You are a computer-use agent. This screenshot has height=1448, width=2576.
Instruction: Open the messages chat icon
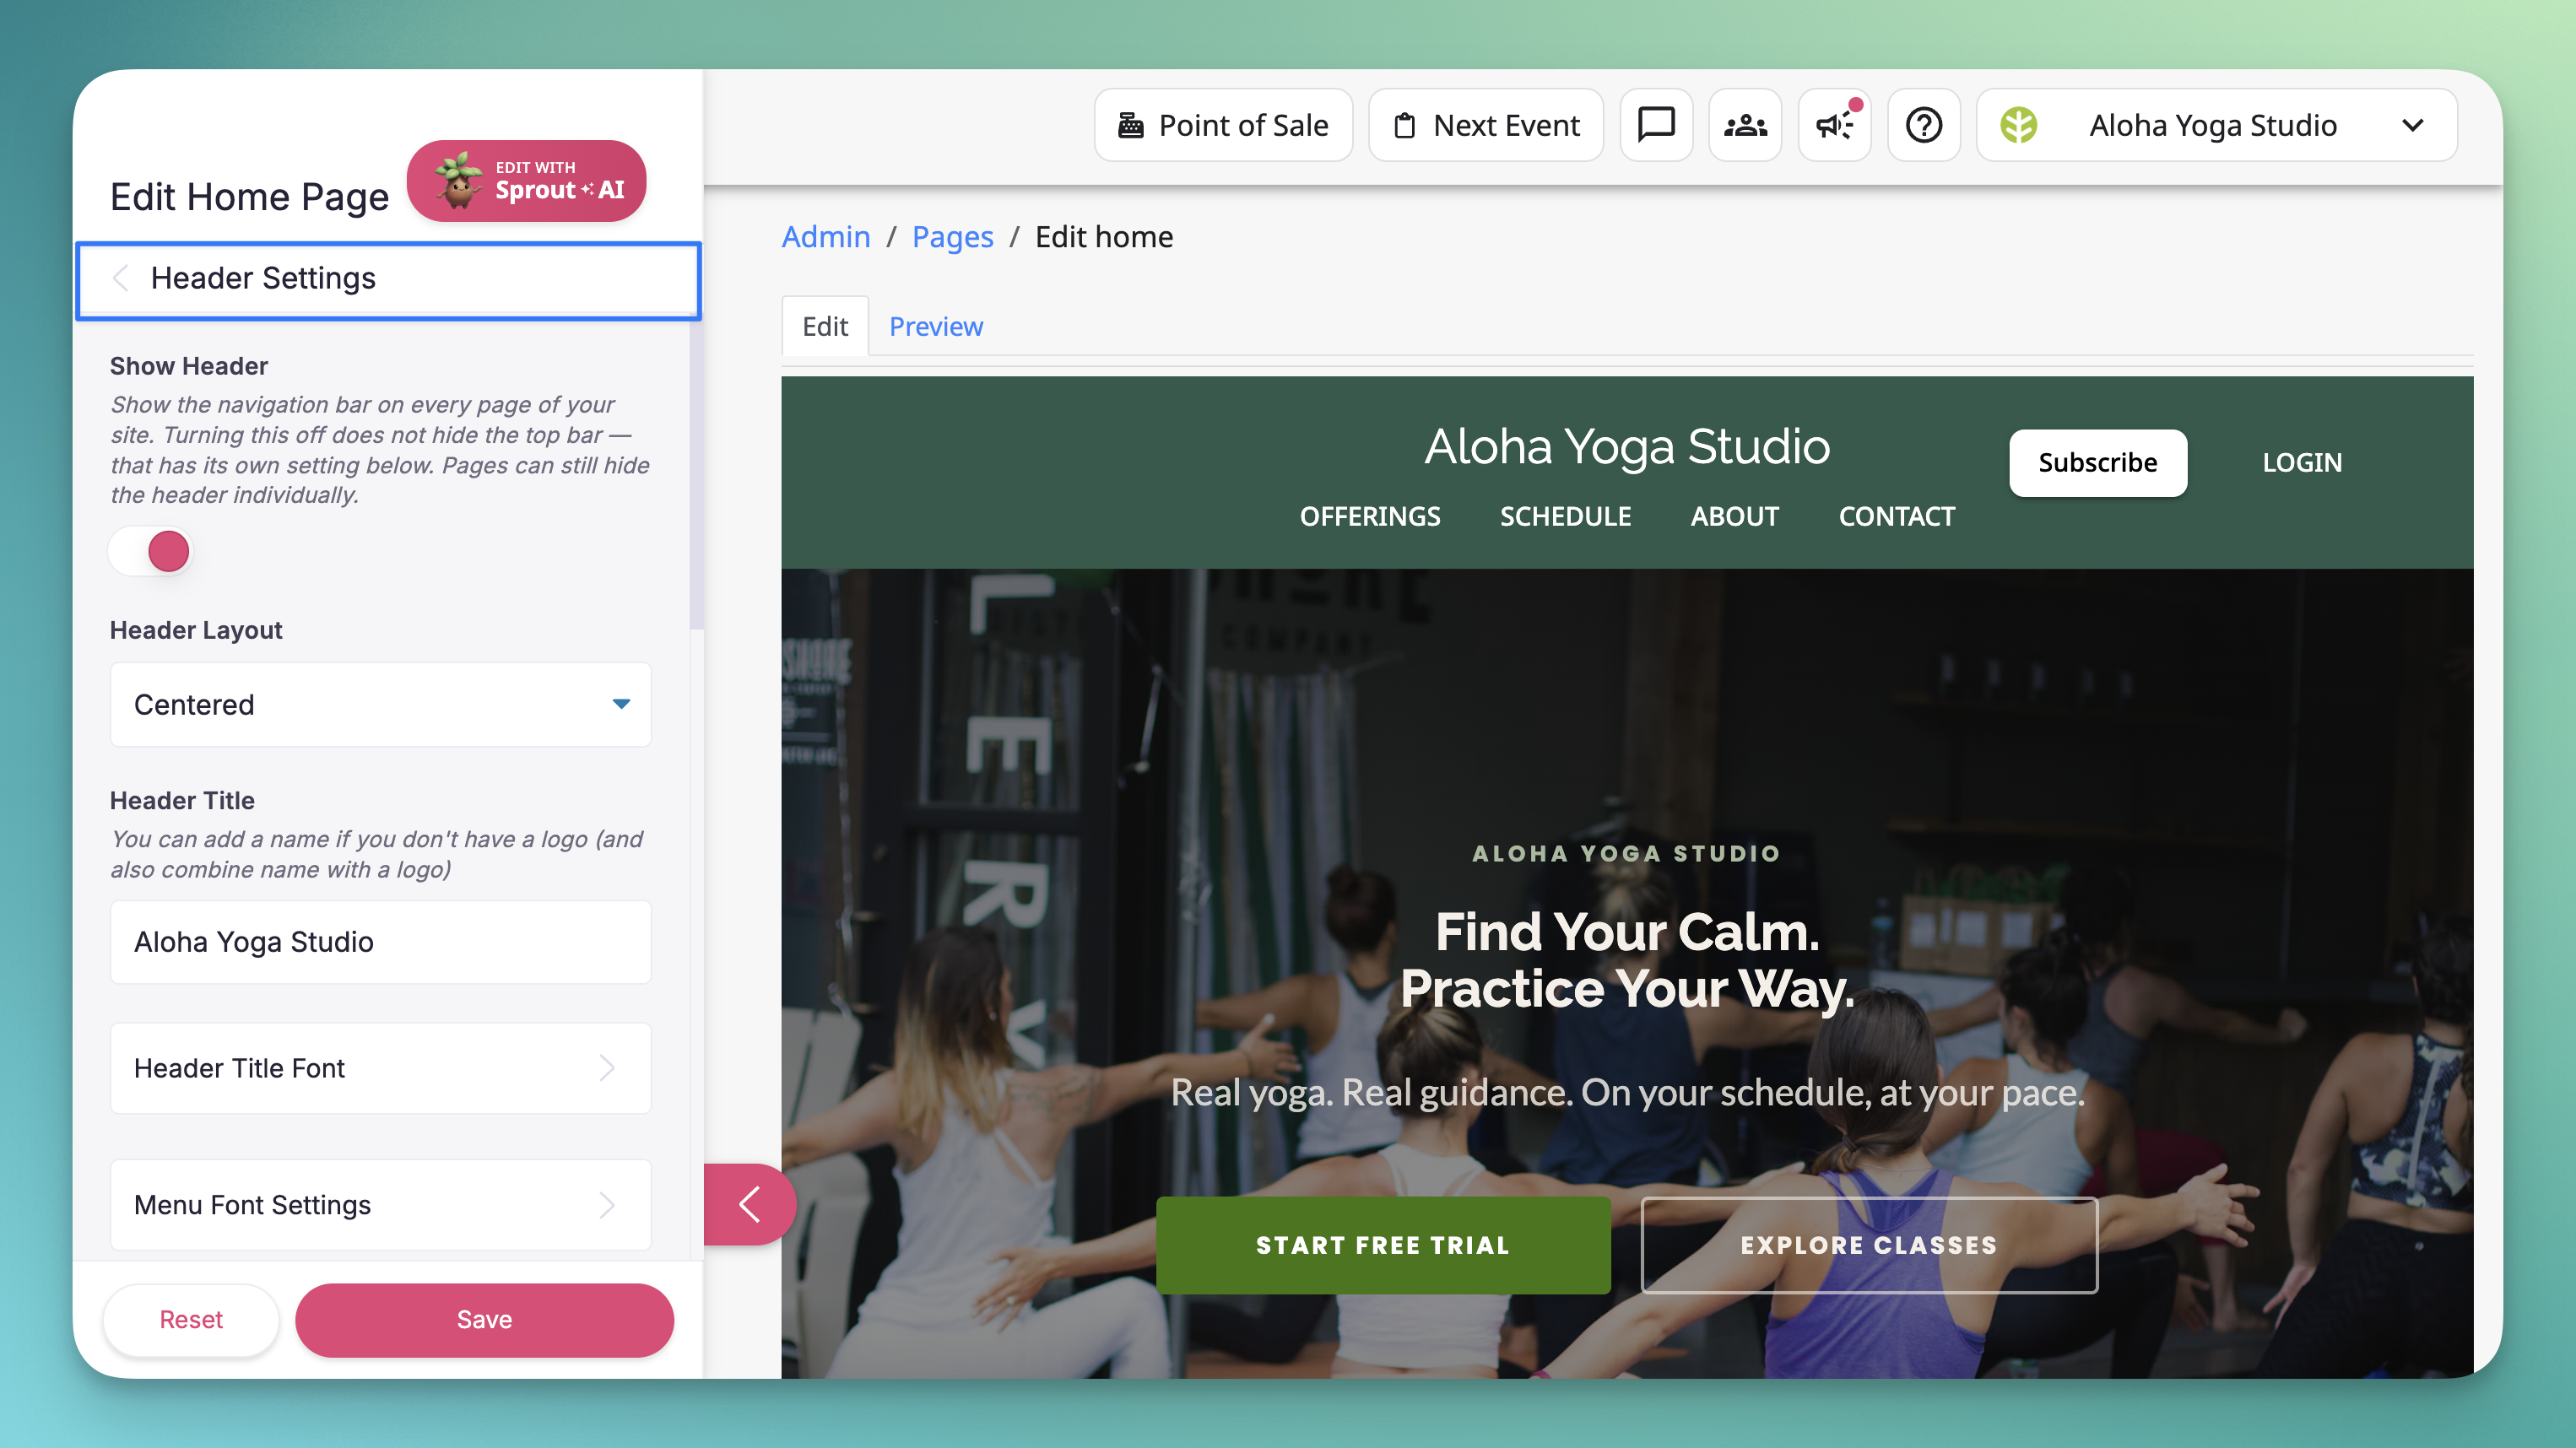[x=1656, y=125]
